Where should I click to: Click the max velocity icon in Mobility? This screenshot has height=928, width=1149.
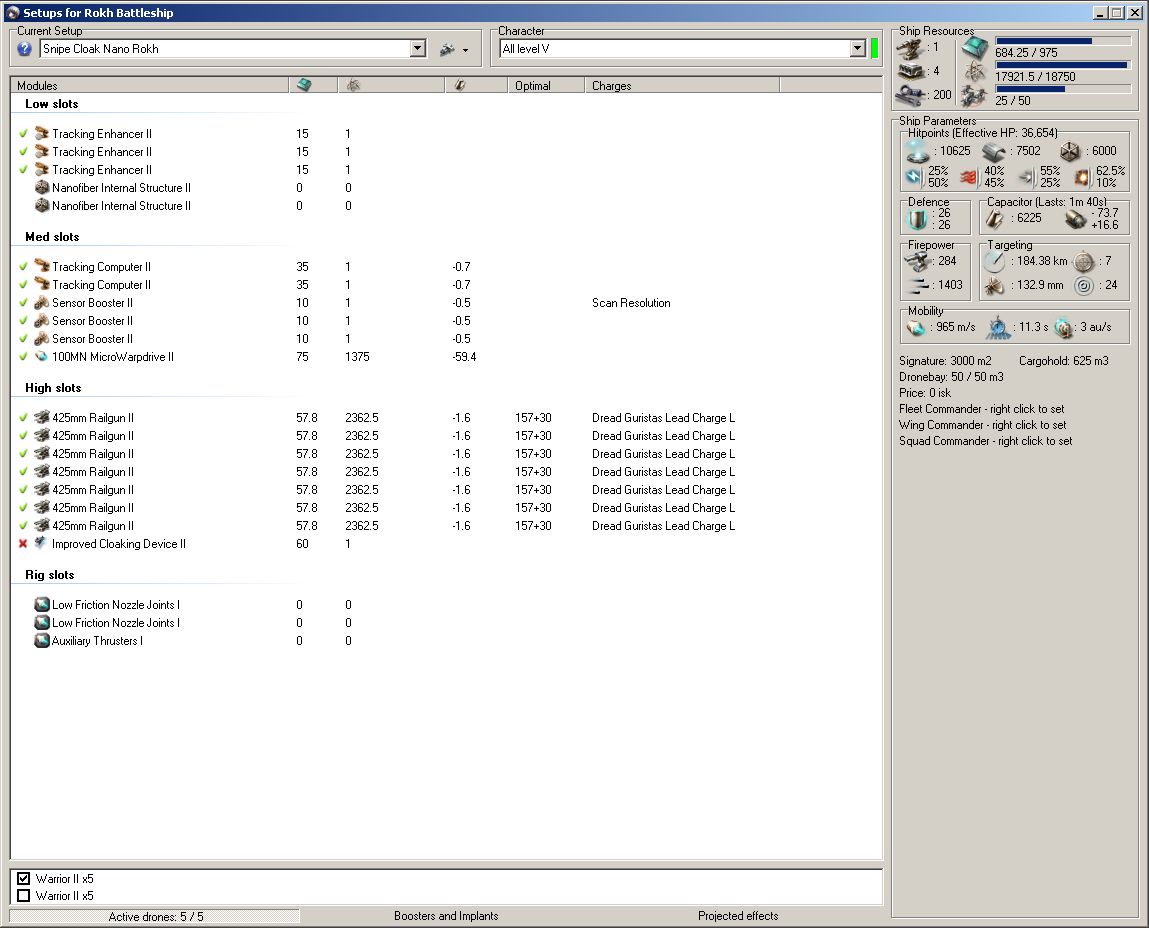(916, 327)
